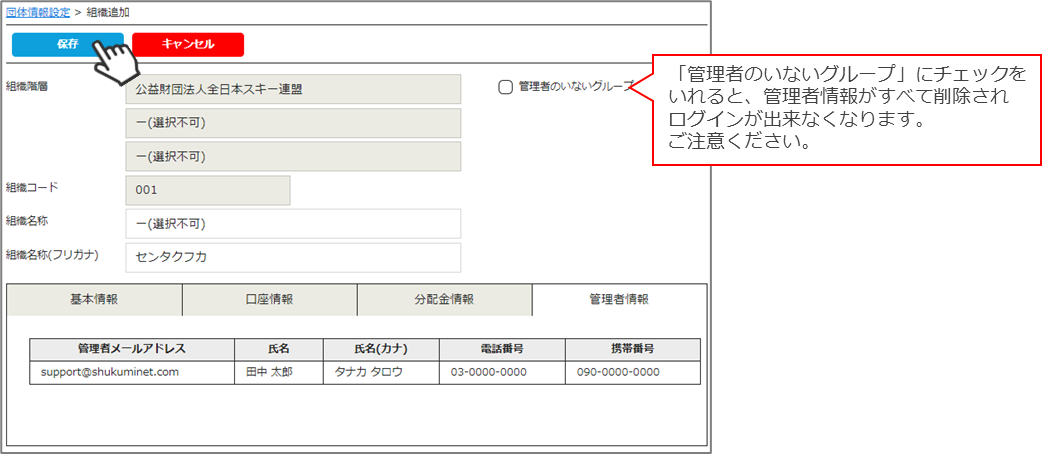Open the second 組織階層 selection box
1042x454 pixels.
pyautogui.click(x=293, y=123)
